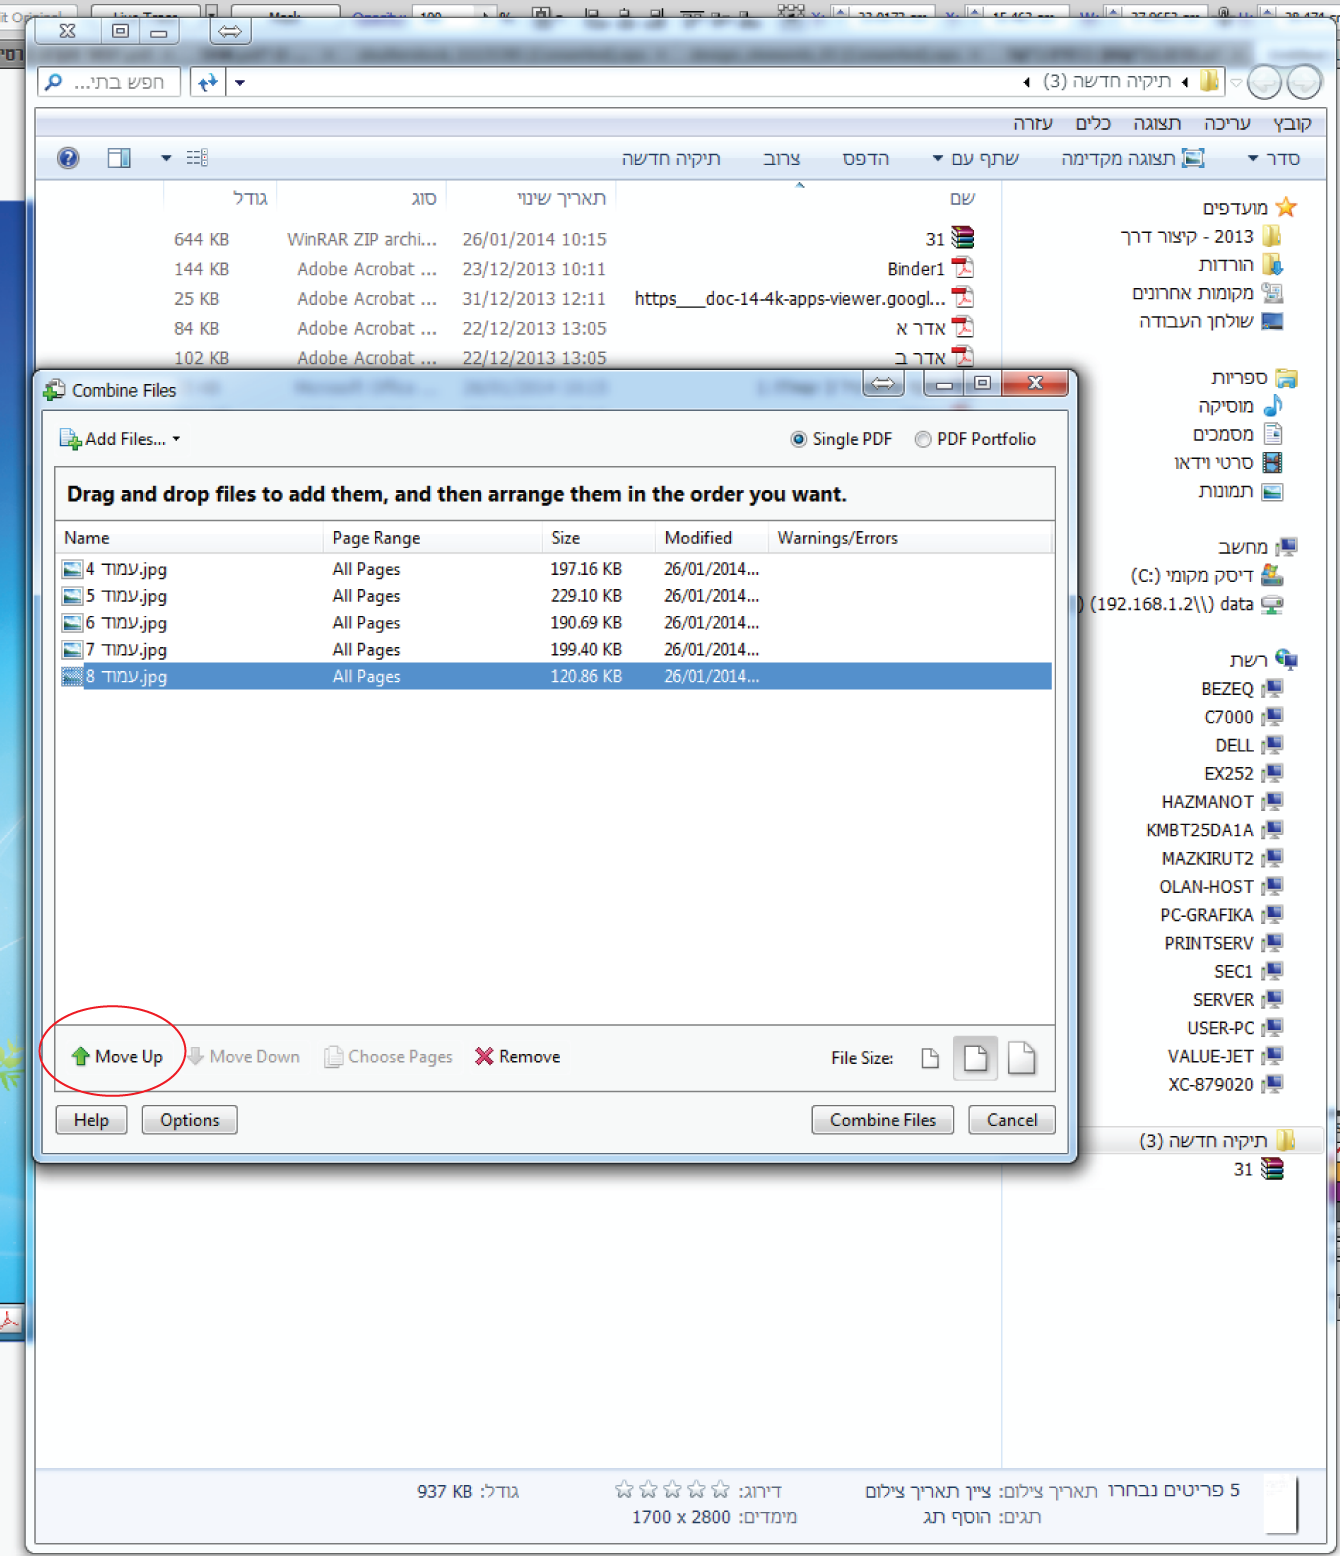Choose the default file size icon
Viewport: 1340px width, 1556px height.
click(975, 1057)
